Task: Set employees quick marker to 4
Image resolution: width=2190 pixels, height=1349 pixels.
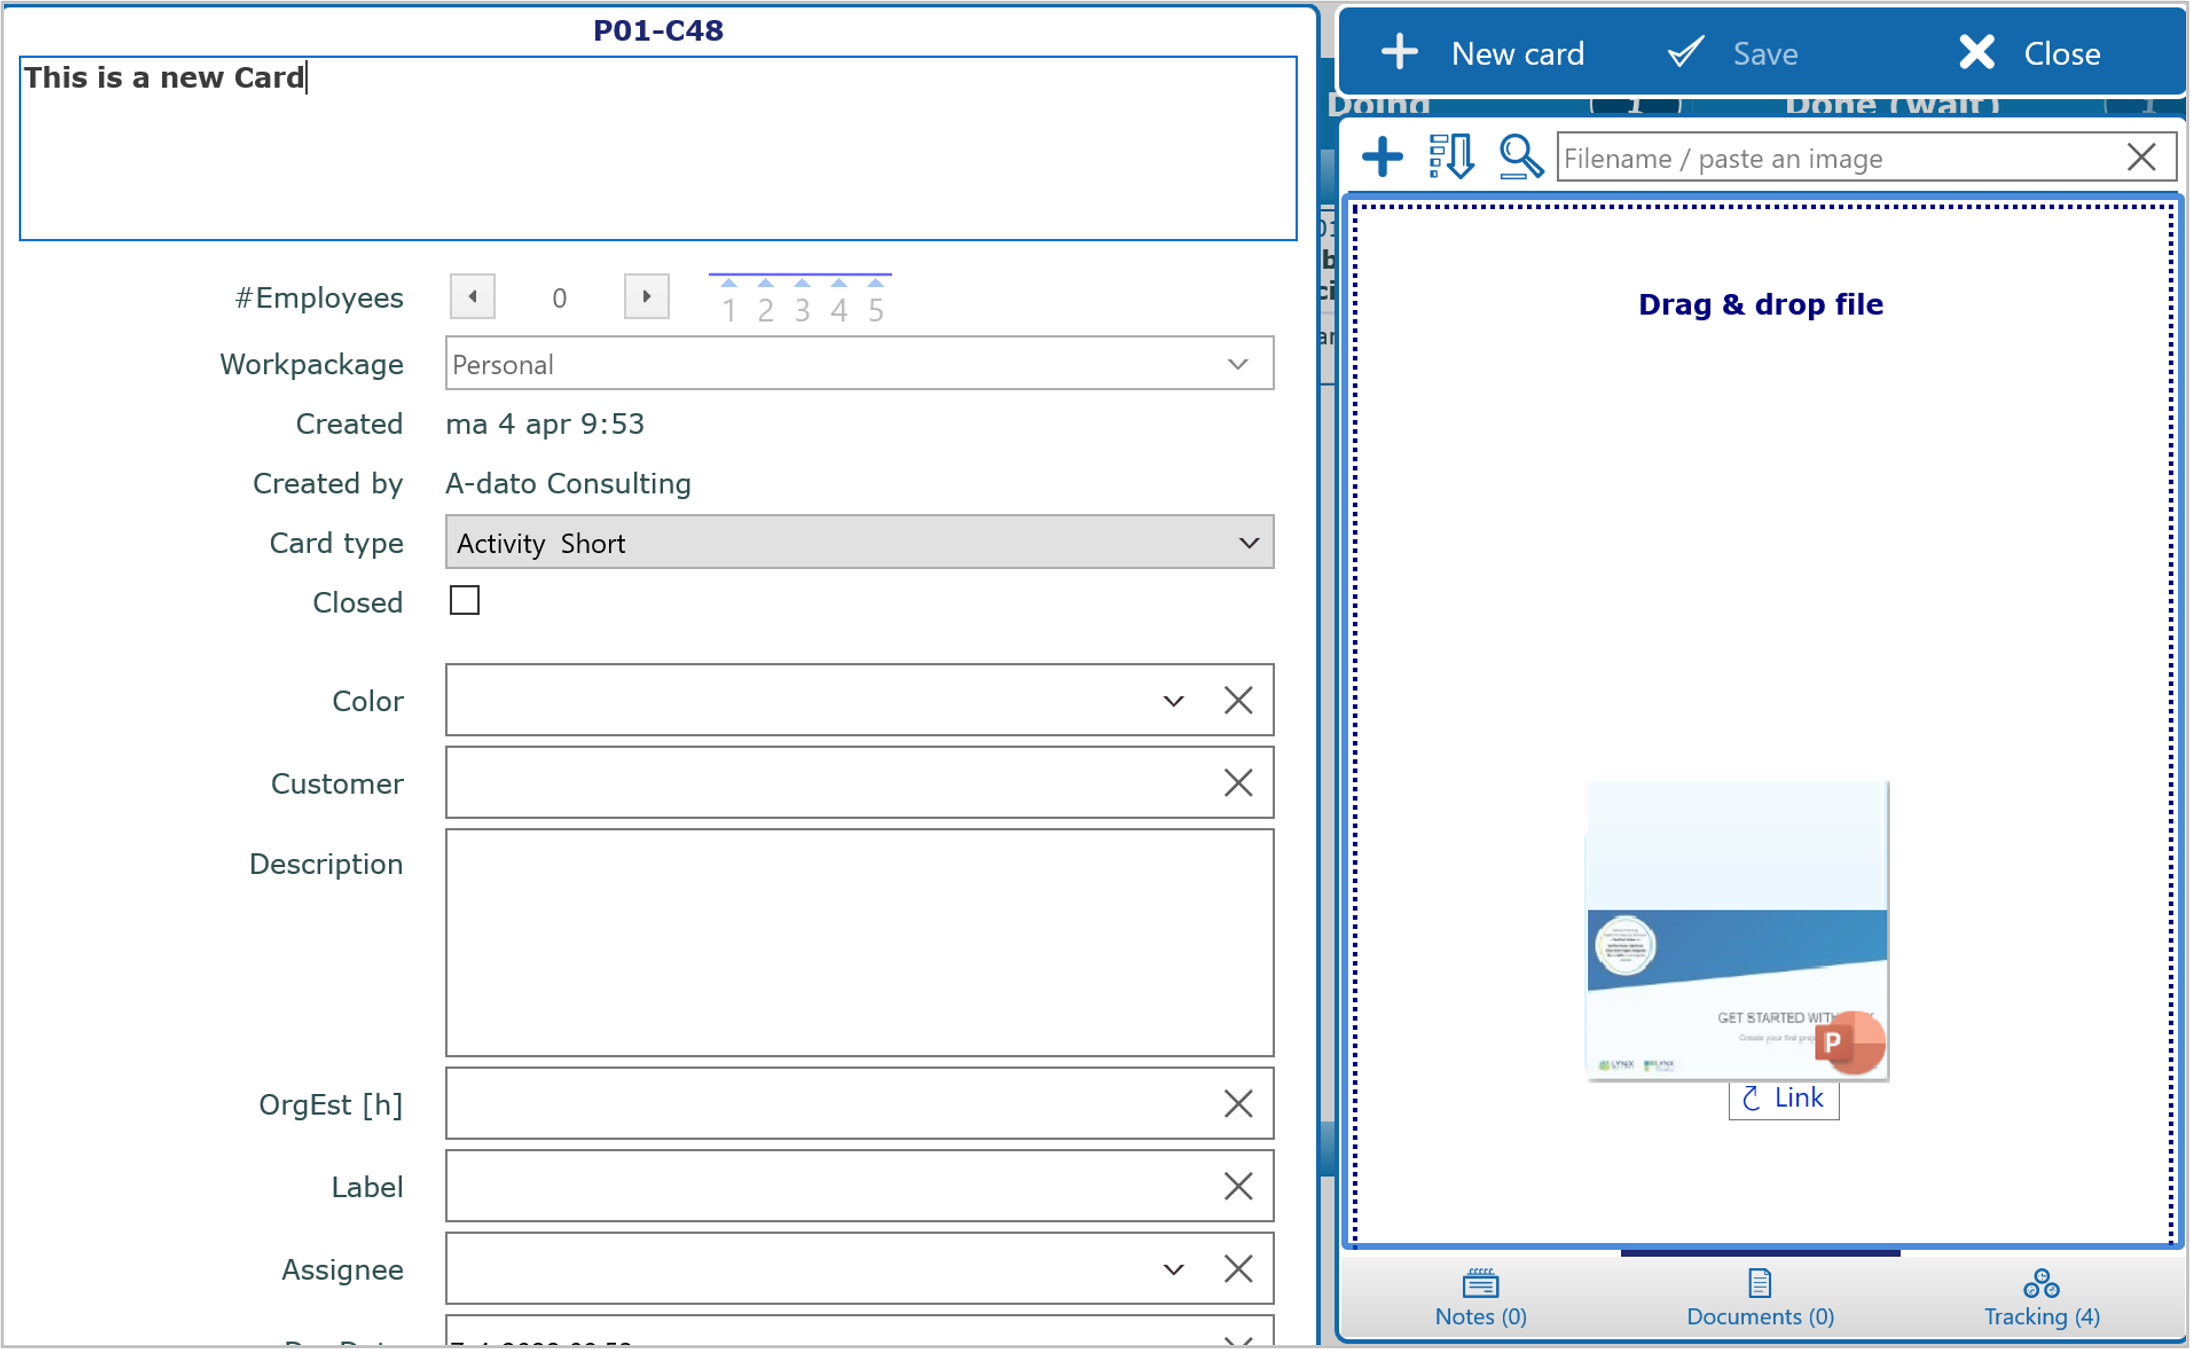Action: (x=839, y=302)
